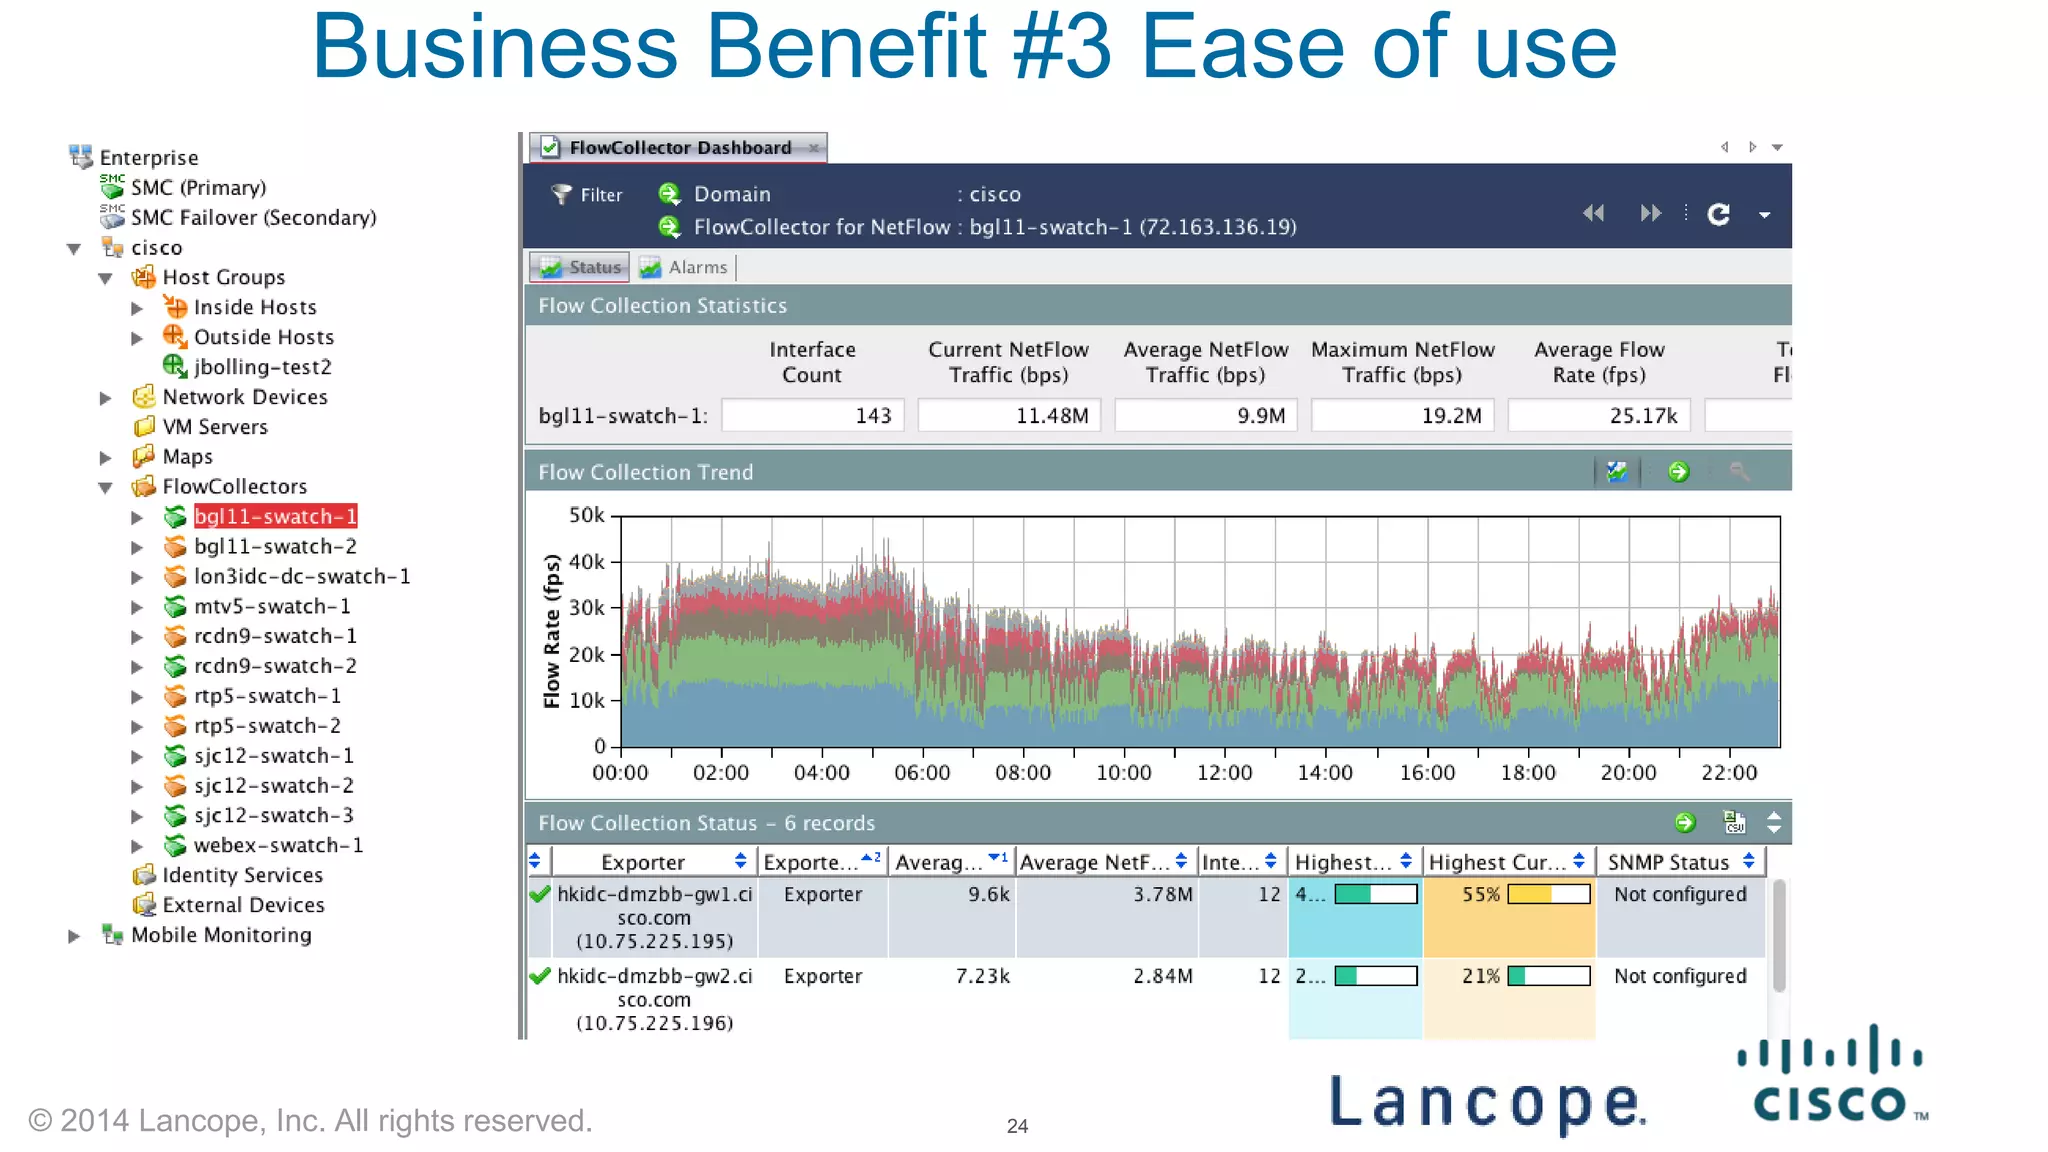Click the green arrow icon in Flow Collection Trend
The height and width of the screenshot is (1152, 2048).
click(1679, 472)
